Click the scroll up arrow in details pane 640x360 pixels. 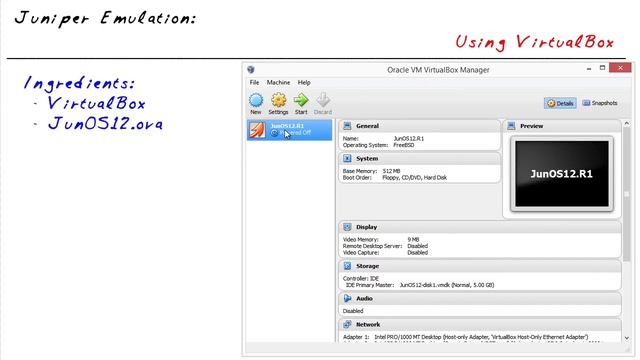[627, 123]
